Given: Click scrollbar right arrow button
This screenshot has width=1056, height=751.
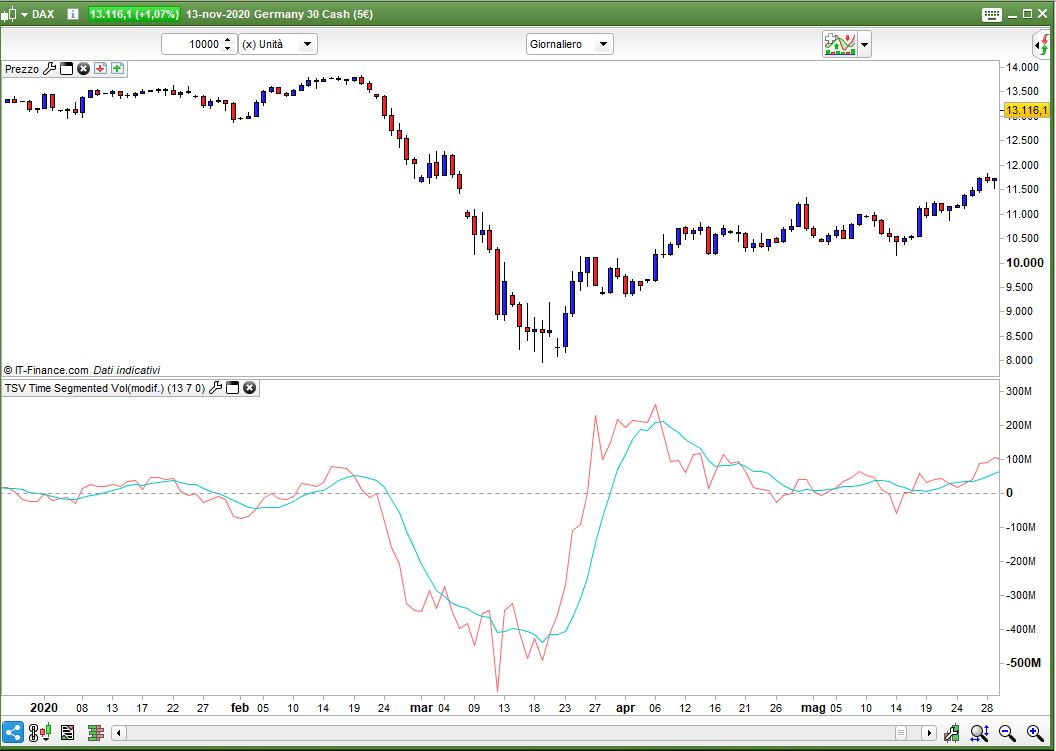Looking at the screenshot, I should (930, 733).
